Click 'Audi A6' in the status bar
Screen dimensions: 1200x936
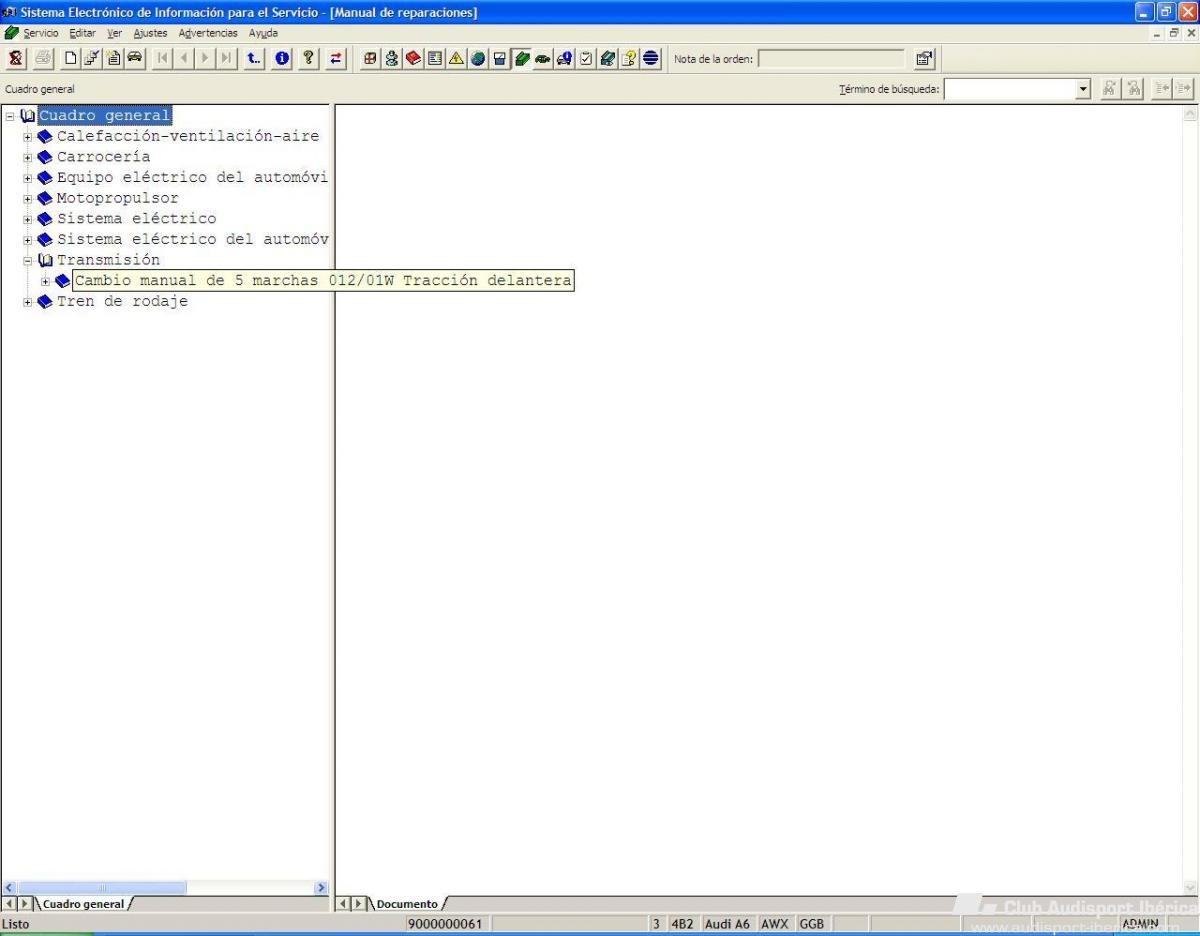[x=728, y=924]
